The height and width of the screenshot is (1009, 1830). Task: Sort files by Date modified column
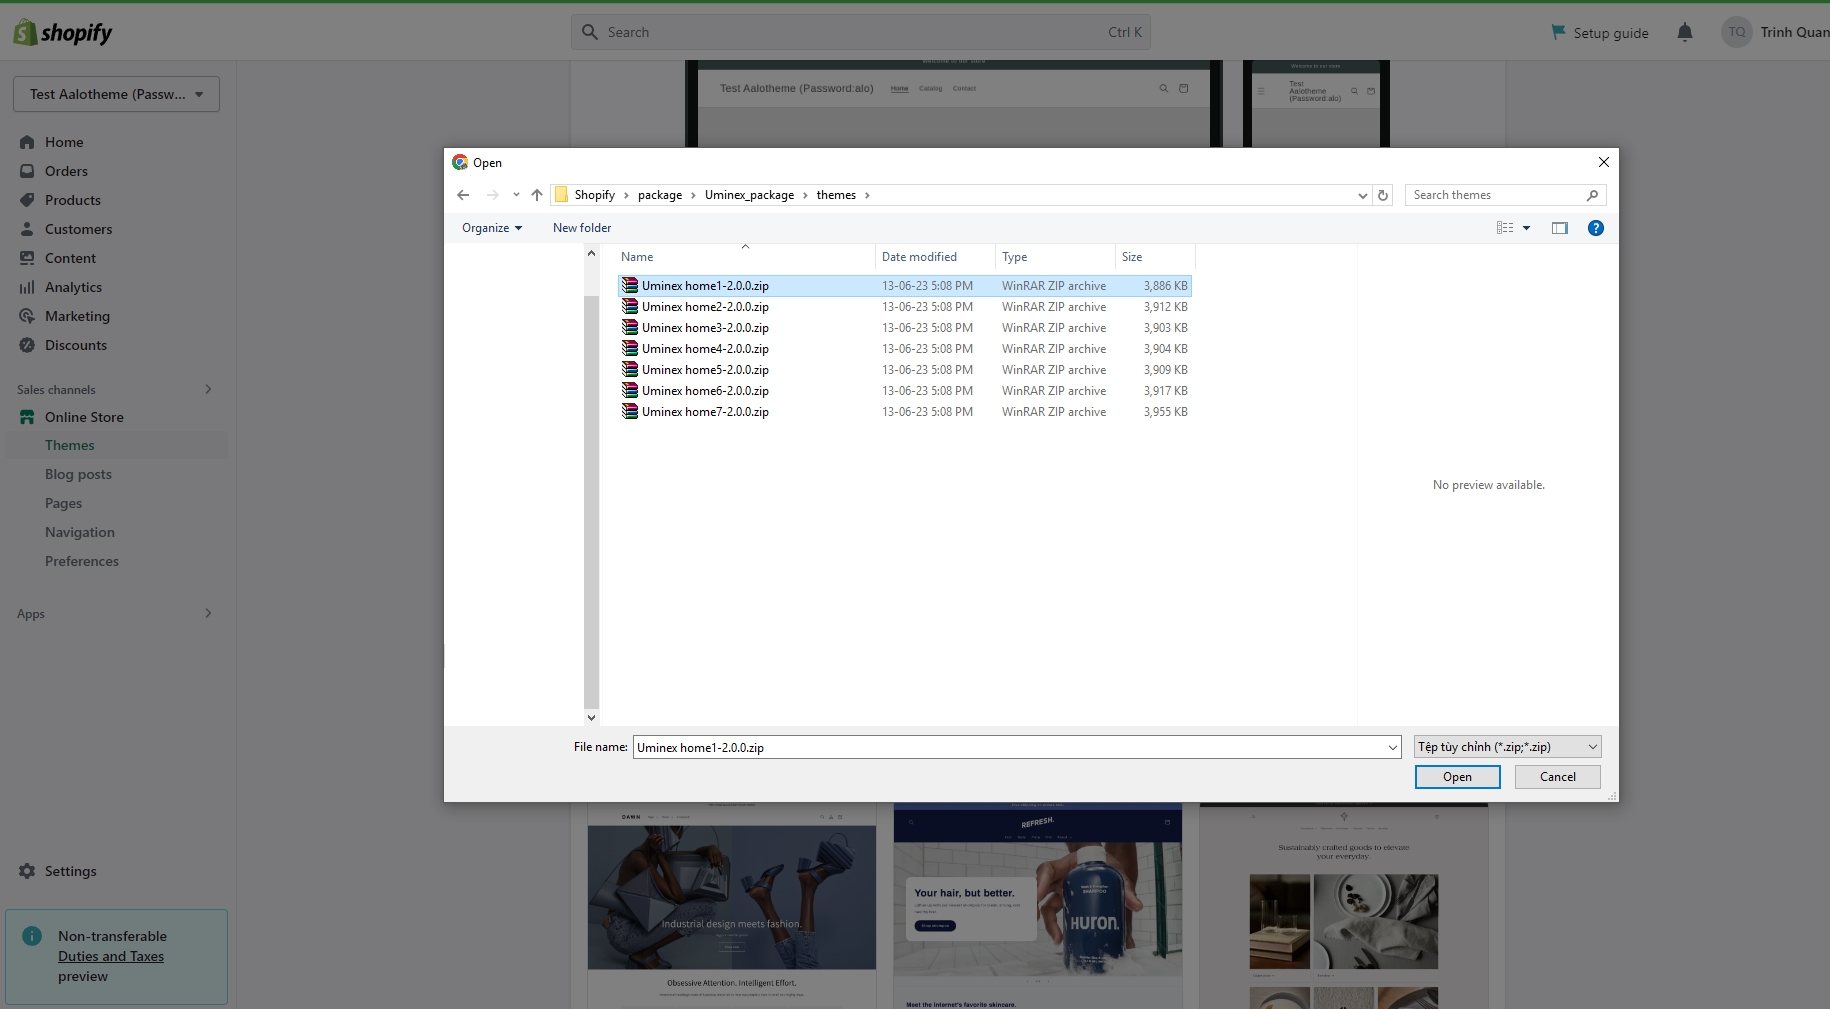[x=919, y=257]
